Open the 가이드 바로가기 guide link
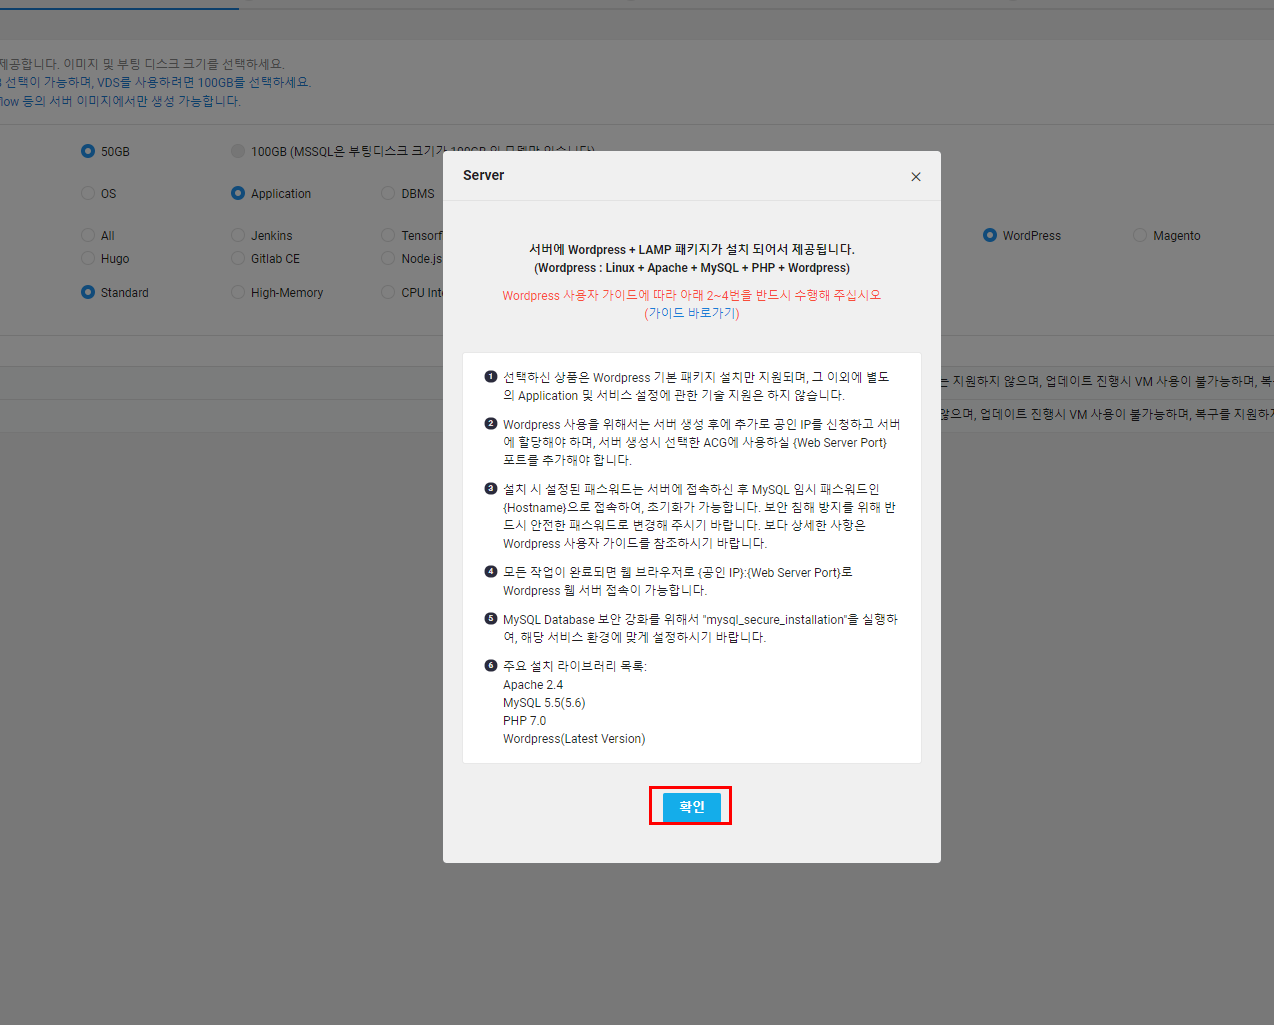This screenshot has height=1025, width=1274. pyautogui.click(x=691, y=313)
